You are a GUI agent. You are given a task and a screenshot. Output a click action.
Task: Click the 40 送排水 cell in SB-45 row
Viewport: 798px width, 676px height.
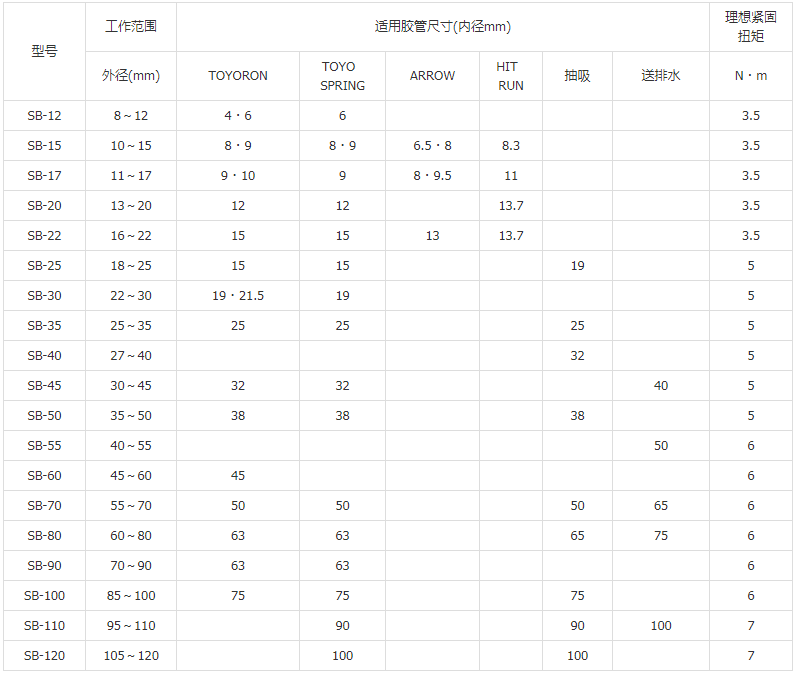(661, 386)
